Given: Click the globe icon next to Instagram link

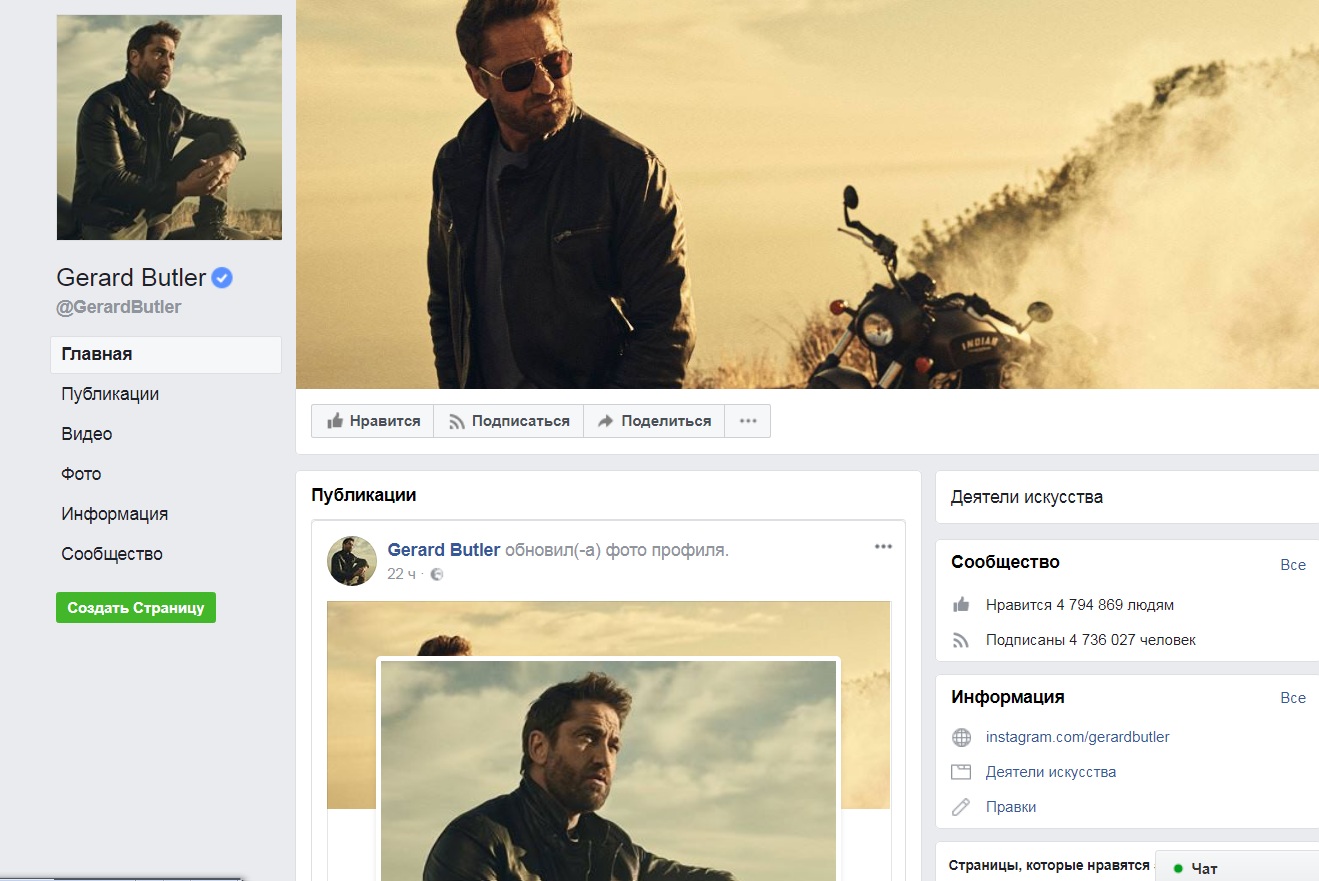Looking at the screenshot, I should point(961,737).
